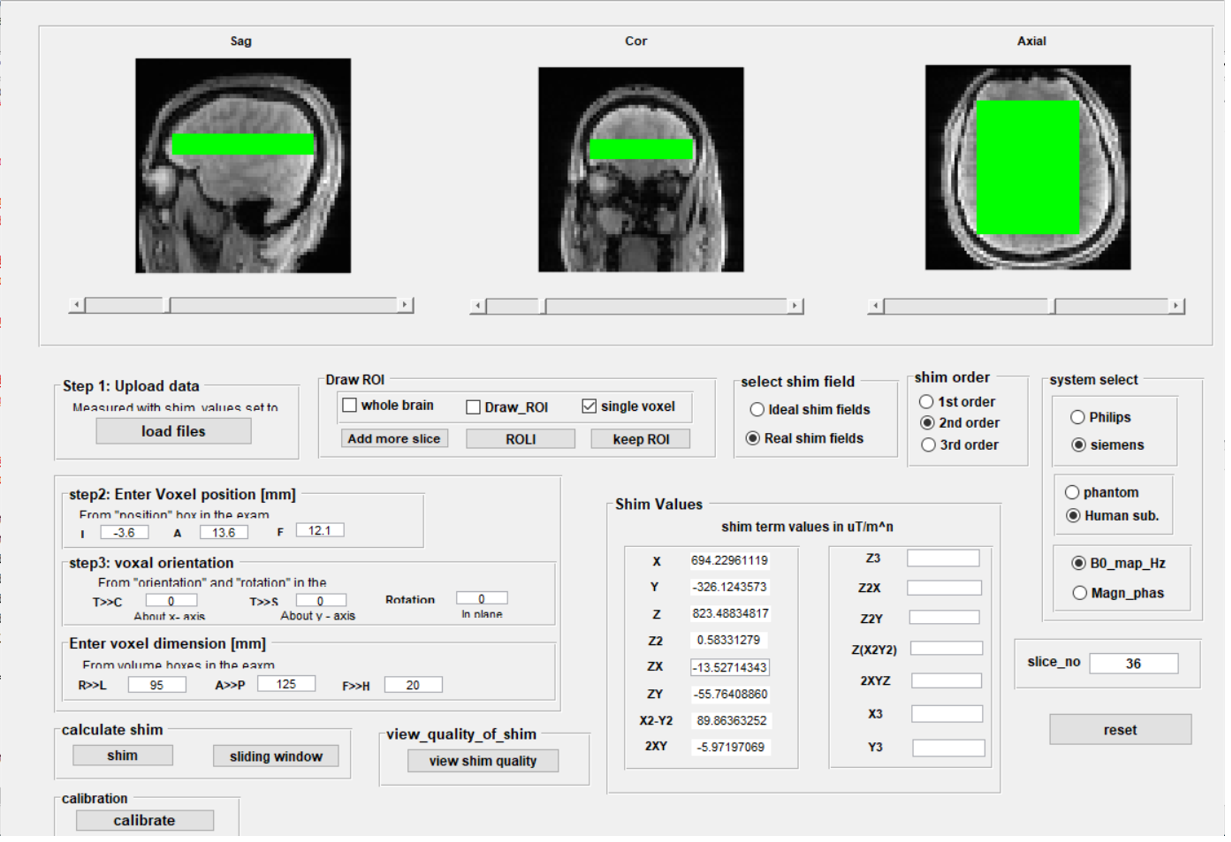Select Philips system

(1077, 417)
